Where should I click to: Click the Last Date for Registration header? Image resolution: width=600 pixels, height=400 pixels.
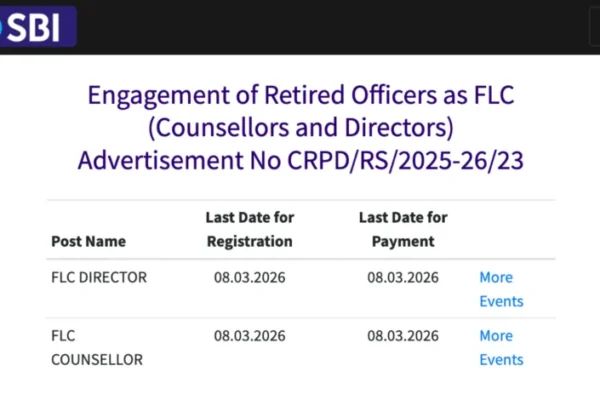(x=249, y=229)
